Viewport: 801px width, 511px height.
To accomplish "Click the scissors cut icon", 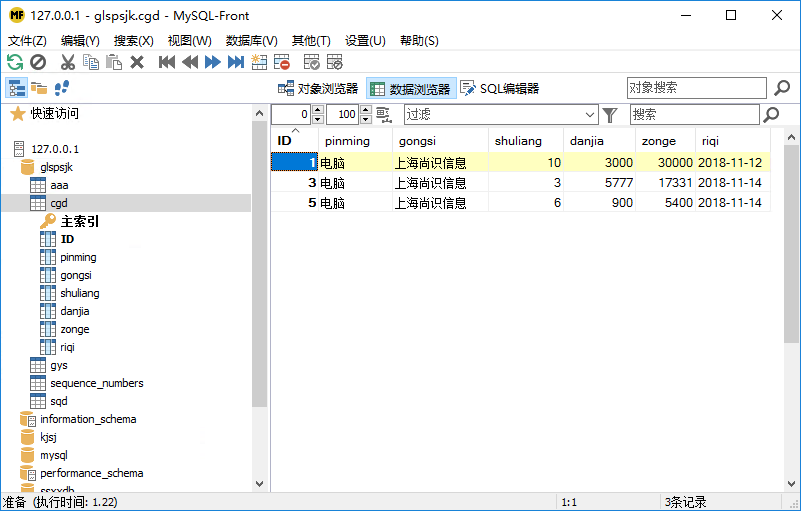I will tap(67, 62).
